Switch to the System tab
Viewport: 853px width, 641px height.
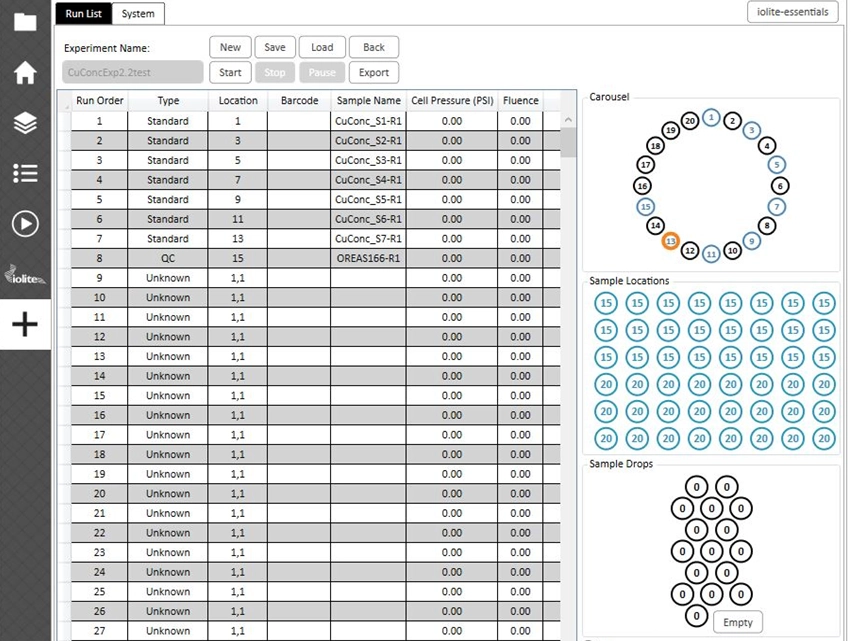point(138,14)
